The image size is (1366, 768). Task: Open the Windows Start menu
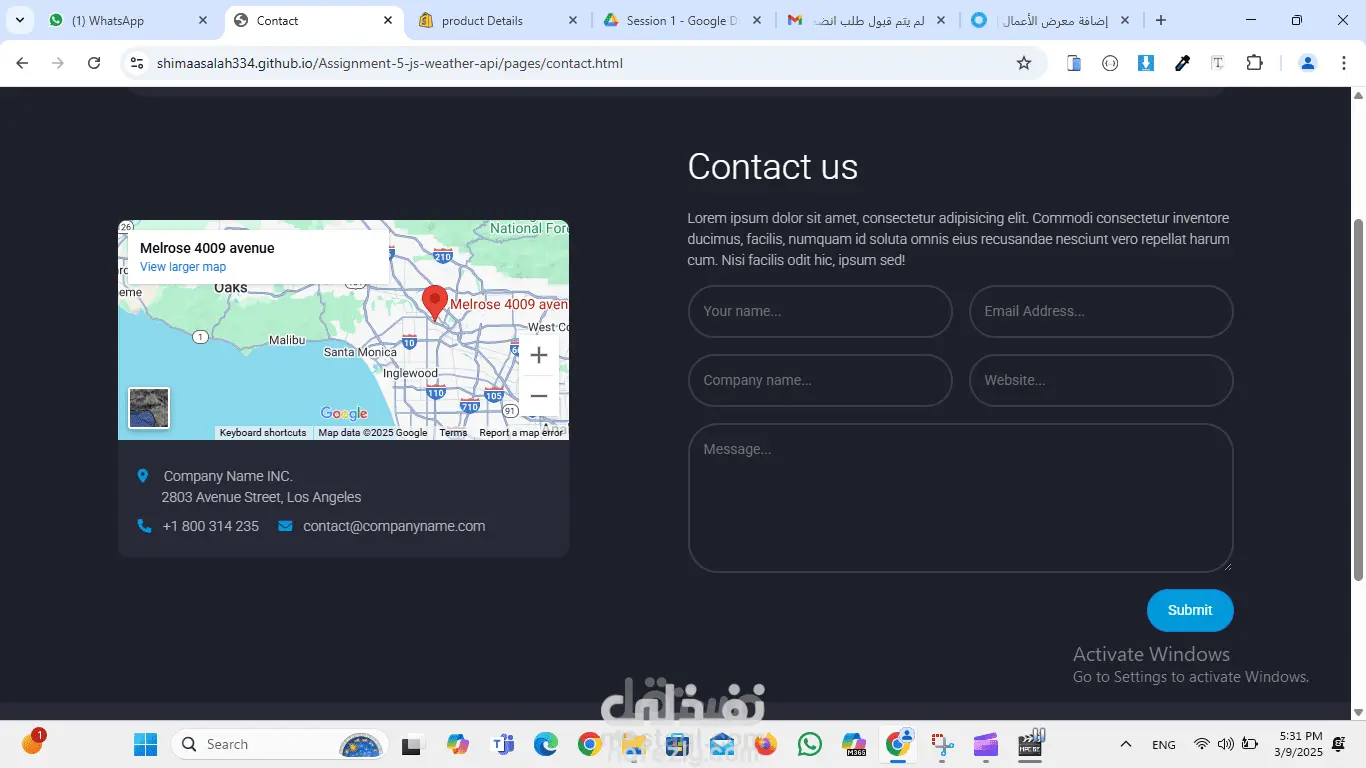145,744
